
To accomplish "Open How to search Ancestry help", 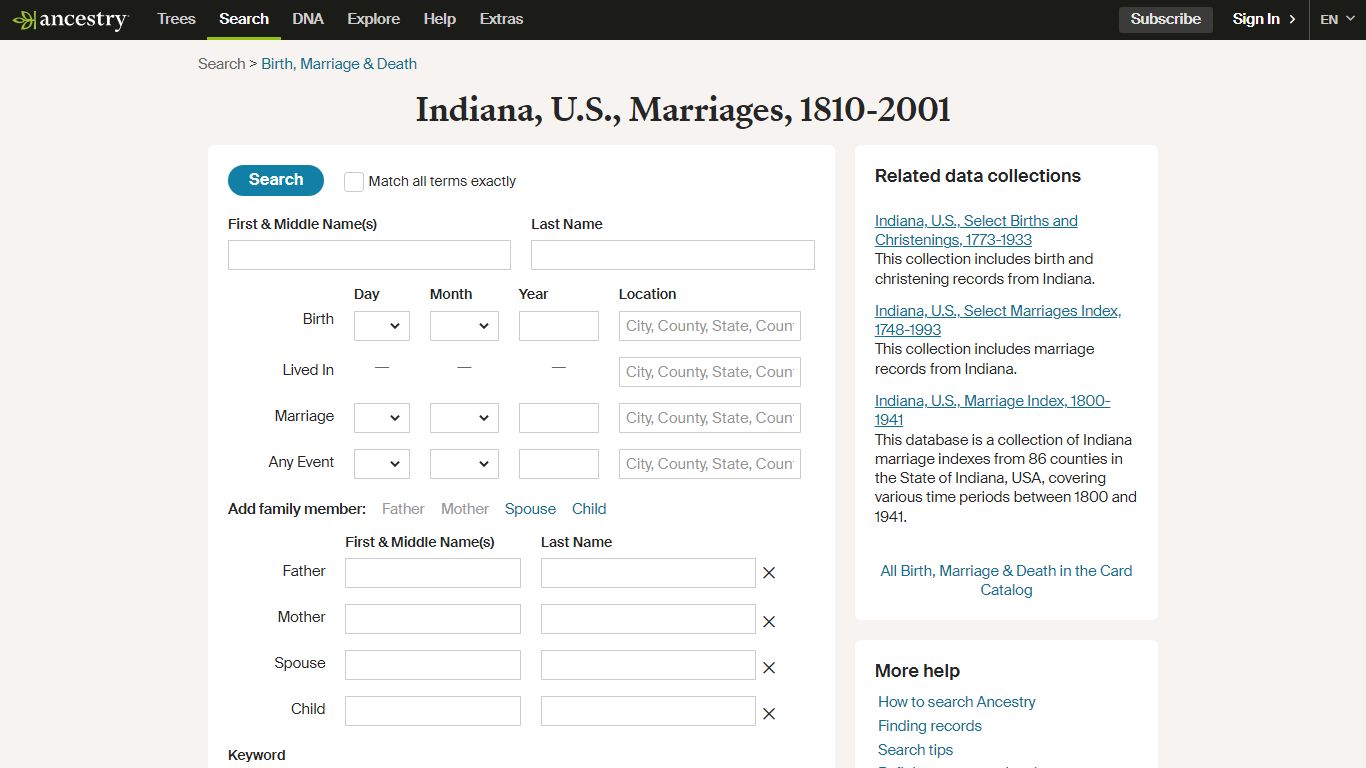I will 957,702.
